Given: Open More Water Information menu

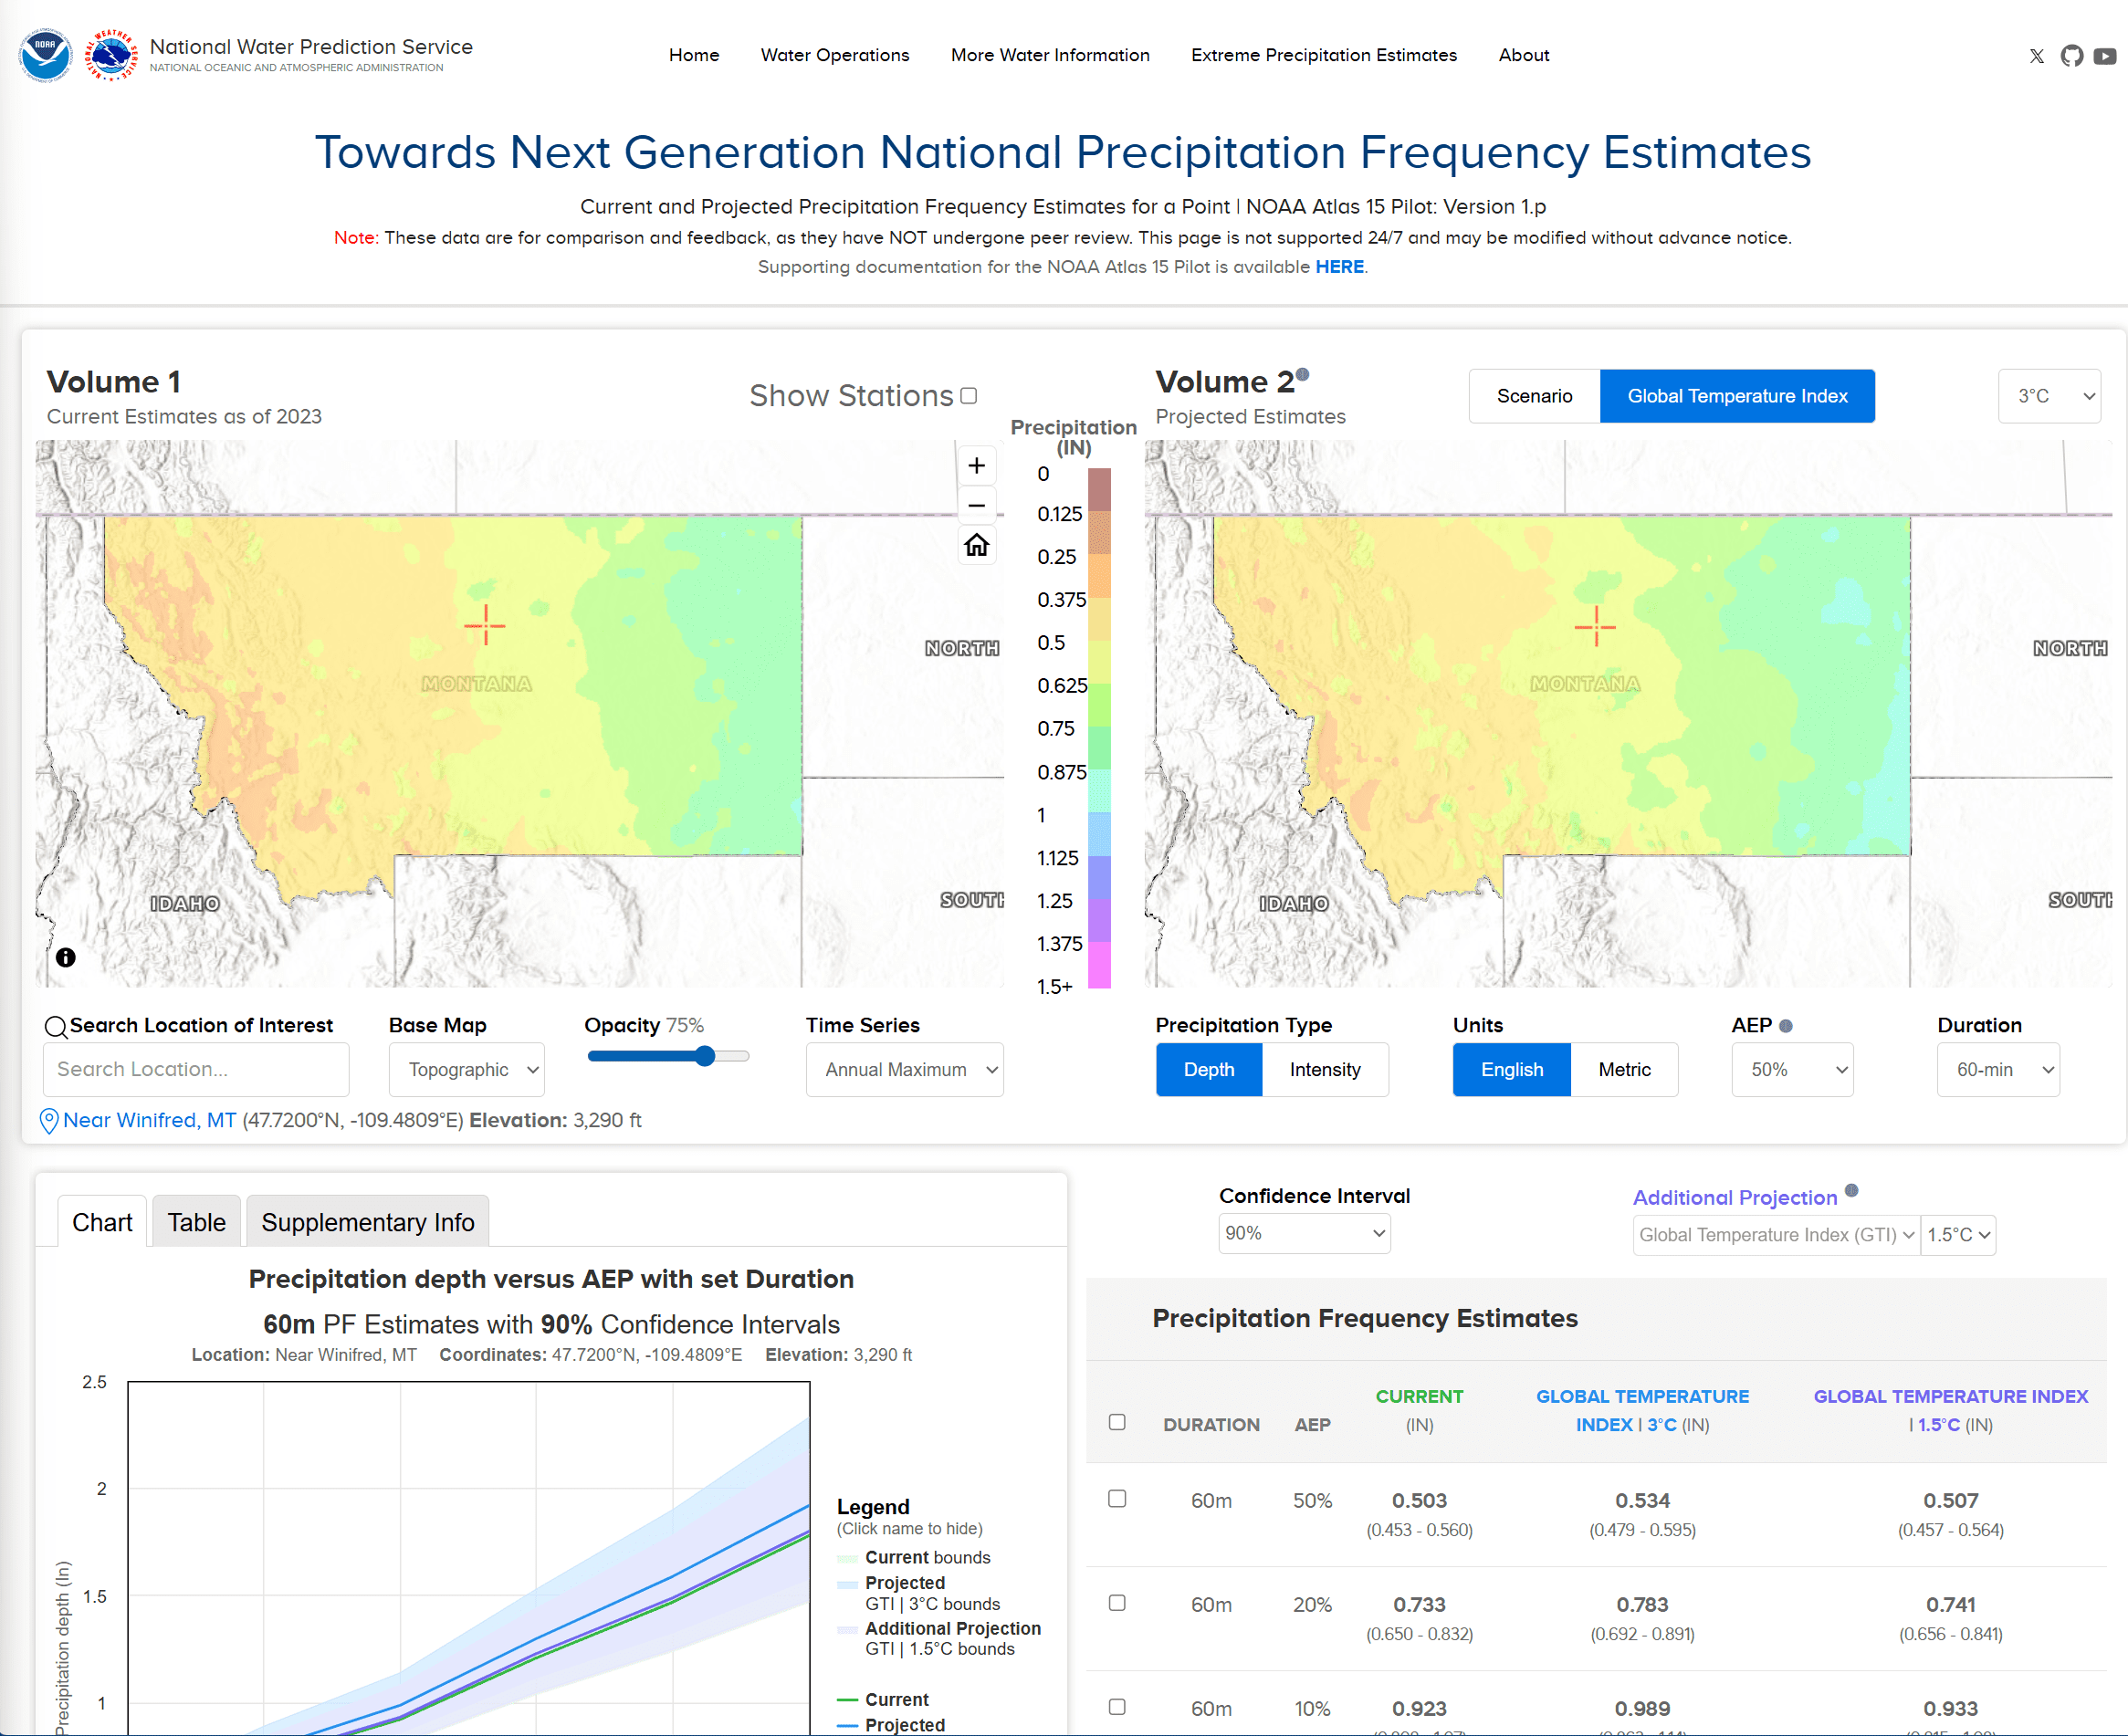Looking at the screenshot, I should click(1050, 55).
